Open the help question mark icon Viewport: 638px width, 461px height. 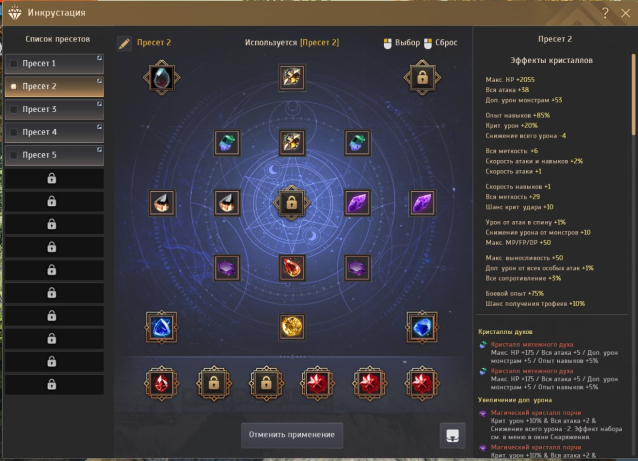[605, 13]
